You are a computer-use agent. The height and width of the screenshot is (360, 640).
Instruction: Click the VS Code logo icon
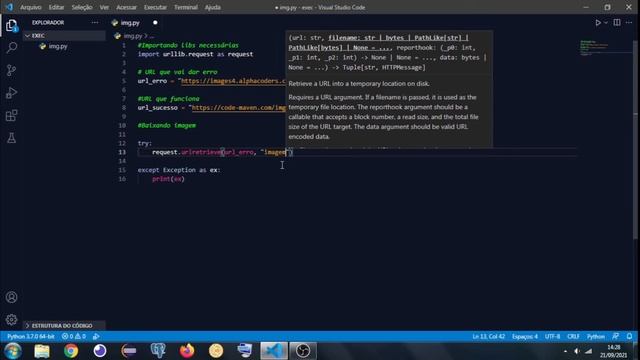[x=9, y=7]
